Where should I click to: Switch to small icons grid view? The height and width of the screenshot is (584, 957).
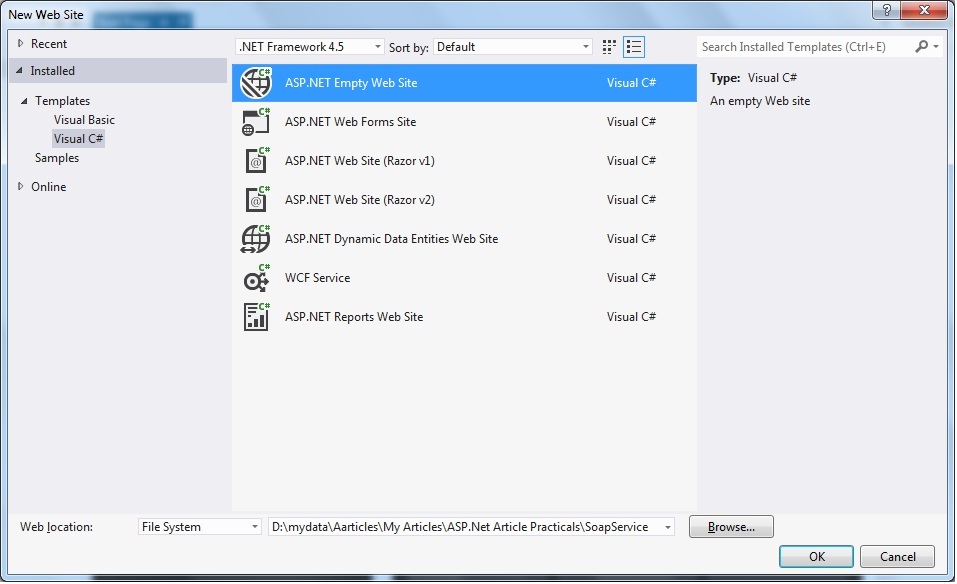[x=610, y=47]
